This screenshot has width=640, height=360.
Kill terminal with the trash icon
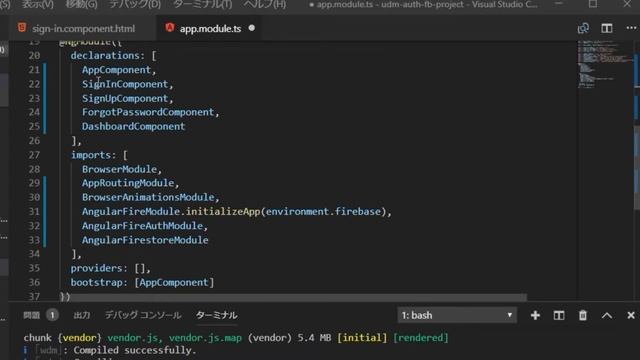[583, 315]
